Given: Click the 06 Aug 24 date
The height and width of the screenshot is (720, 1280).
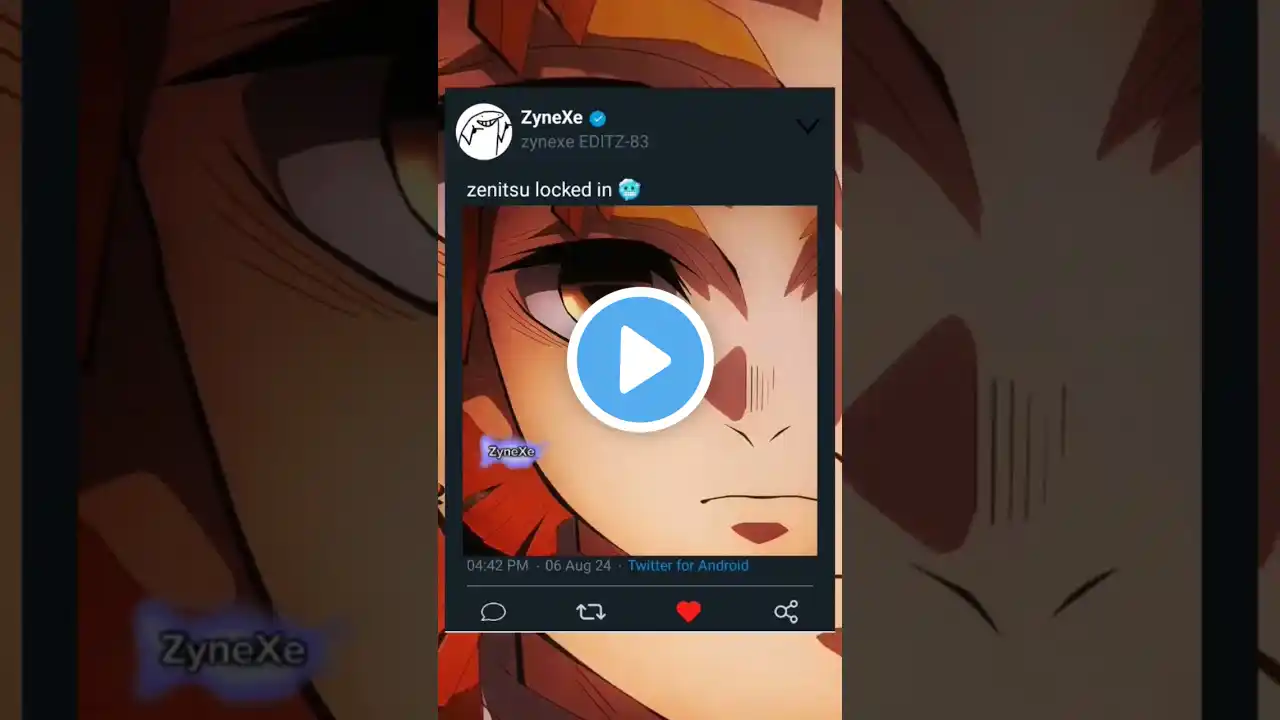Looking at the screenshot, I should pos(578,566).
